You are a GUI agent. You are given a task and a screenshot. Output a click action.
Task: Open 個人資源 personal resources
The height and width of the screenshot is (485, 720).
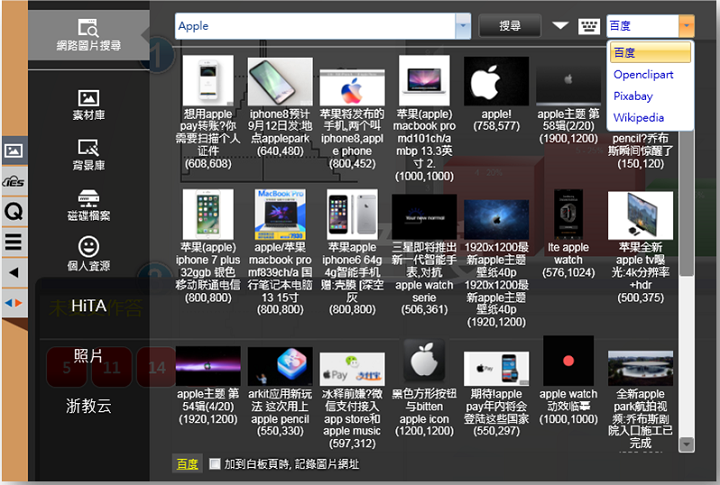89,254
